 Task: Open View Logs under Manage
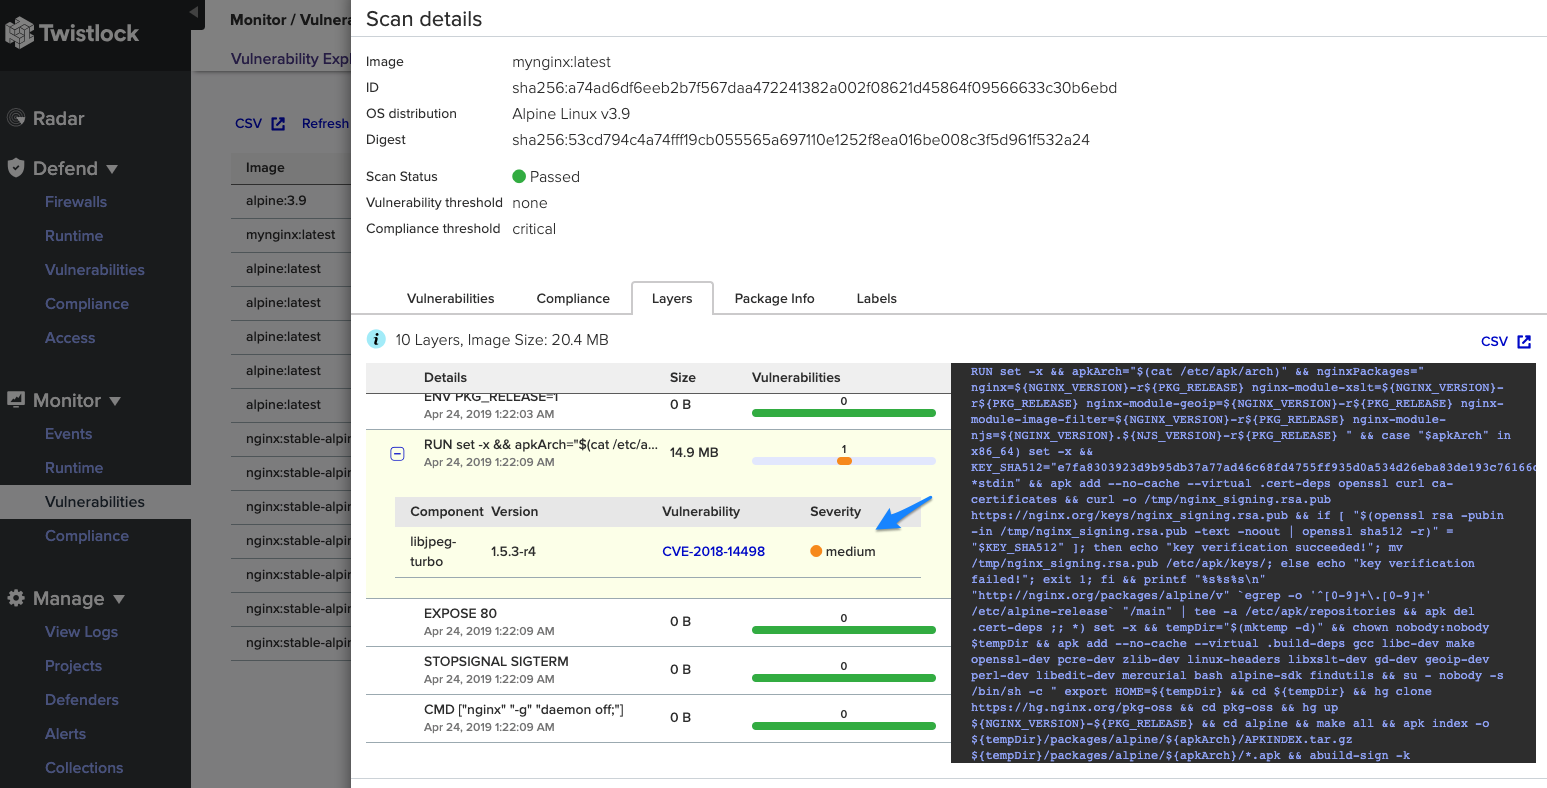click(x=81, y=632)
